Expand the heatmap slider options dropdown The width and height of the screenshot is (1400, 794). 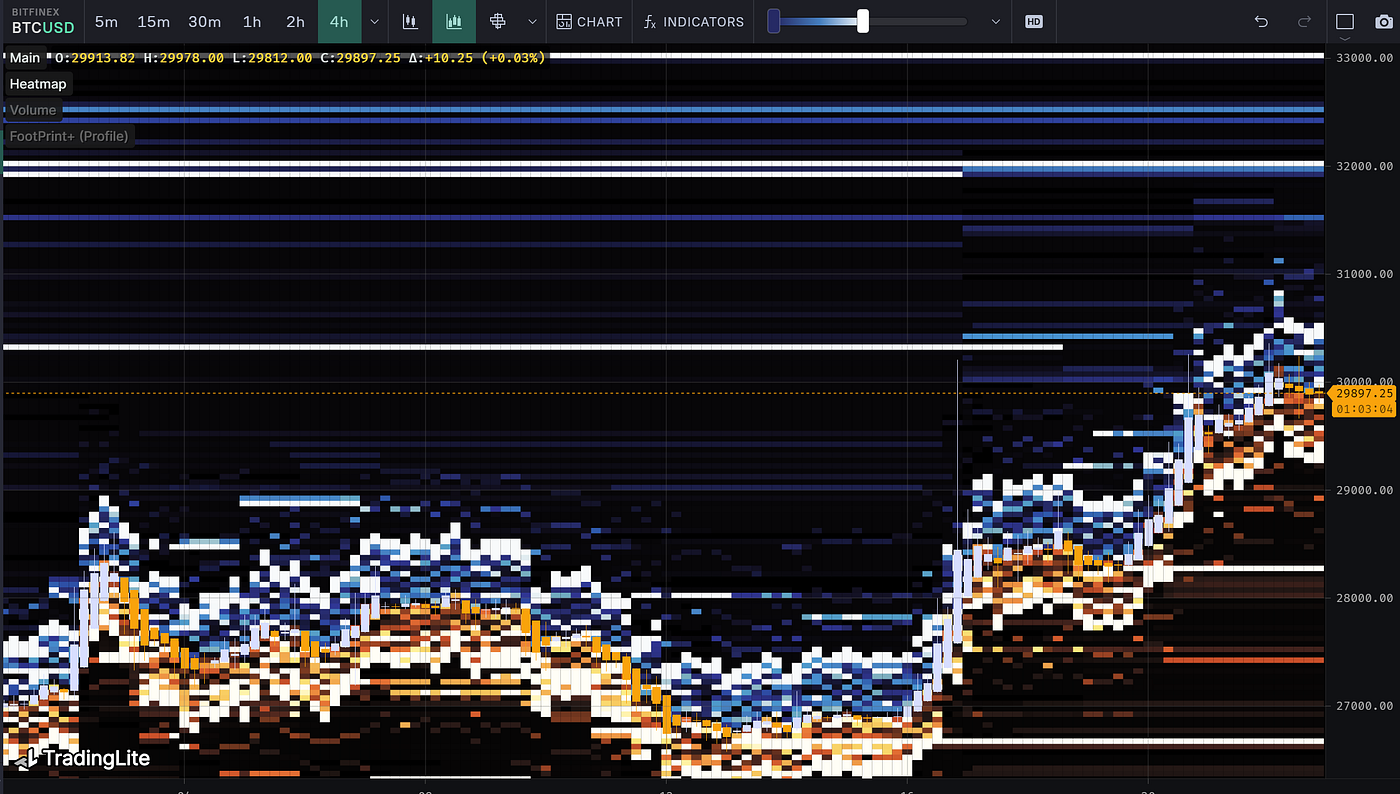click(995, 21)
